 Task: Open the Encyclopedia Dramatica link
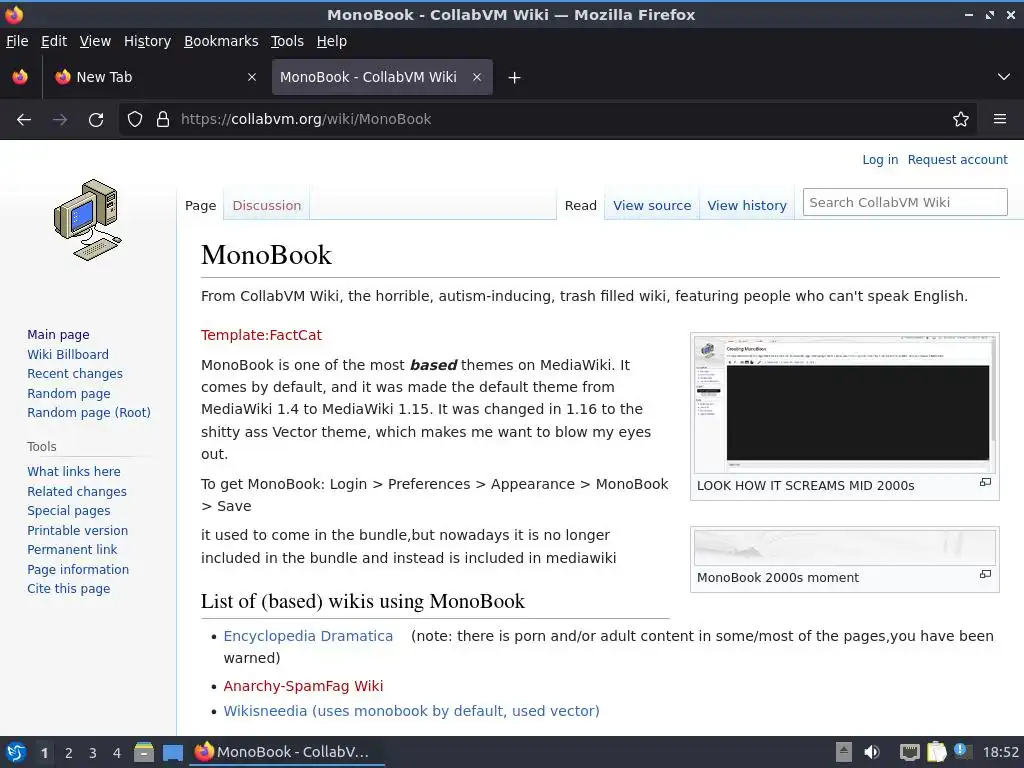[x=308, y=636]
